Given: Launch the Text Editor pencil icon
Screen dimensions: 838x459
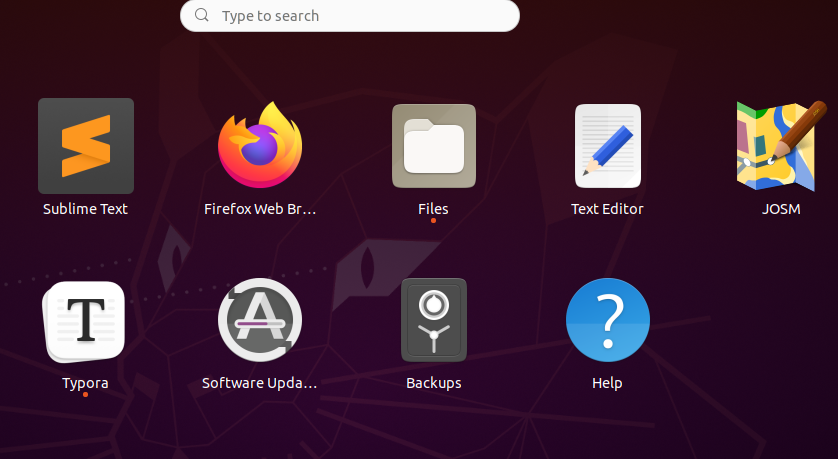Looking at the screenshot, I should click(608, 146).
